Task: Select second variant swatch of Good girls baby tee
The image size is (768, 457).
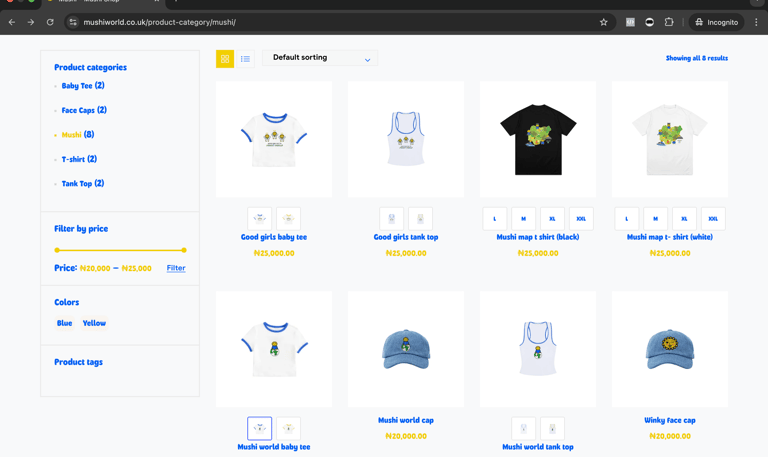Action: pyautogui.click(x=288, y=218)
